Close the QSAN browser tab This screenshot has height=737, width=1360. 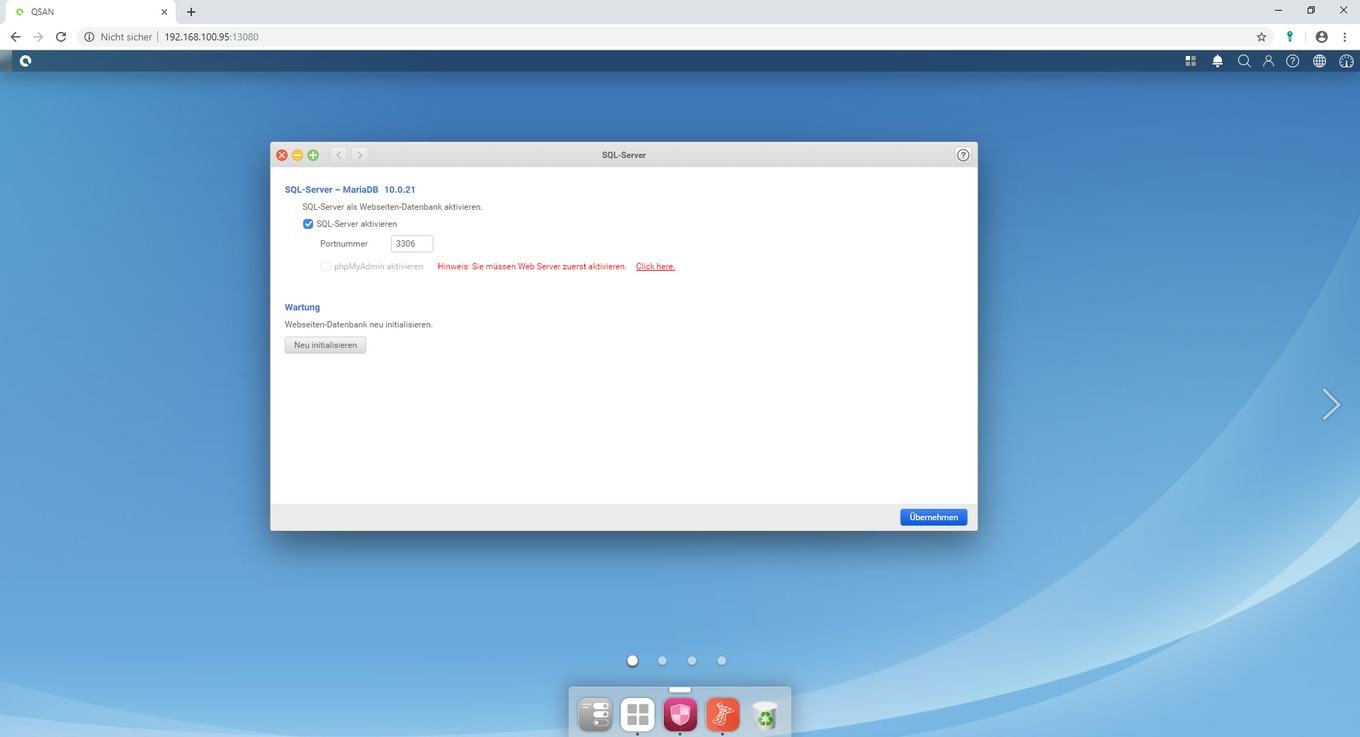click(164, 12)
